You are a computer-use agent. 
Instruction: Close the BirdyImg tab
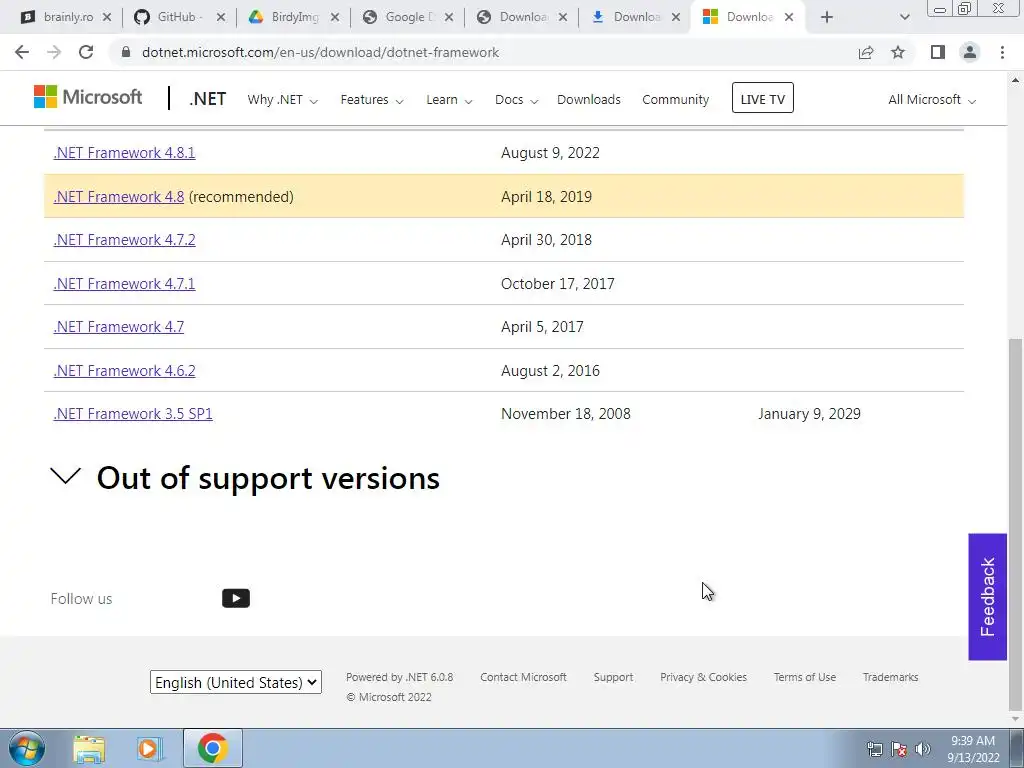[x=335, y=17]
